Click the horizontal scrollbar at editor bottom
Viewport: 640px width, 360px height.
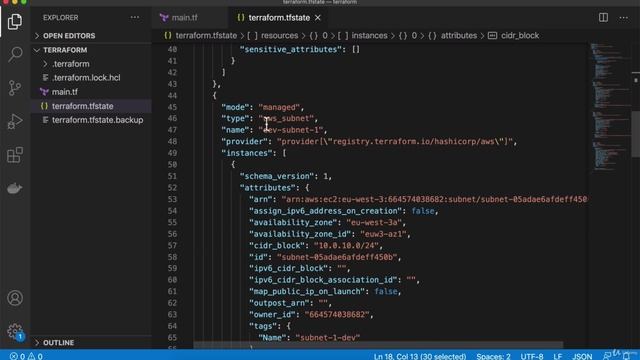pyautogui.click(x=378, y=346)
